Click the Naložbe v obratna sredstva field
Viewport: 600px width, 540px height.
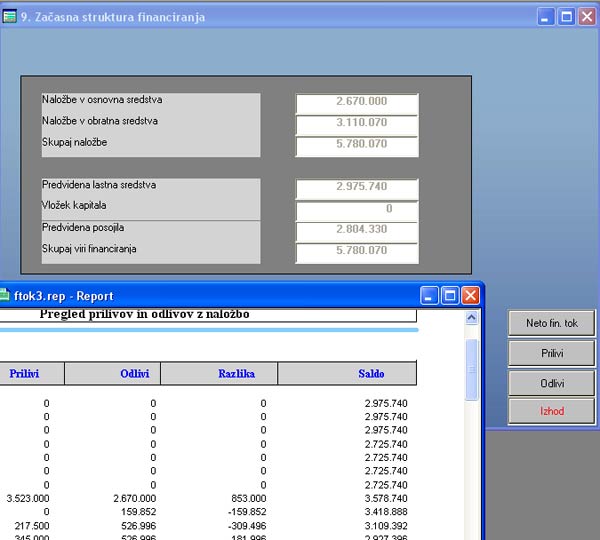(356, 125)
